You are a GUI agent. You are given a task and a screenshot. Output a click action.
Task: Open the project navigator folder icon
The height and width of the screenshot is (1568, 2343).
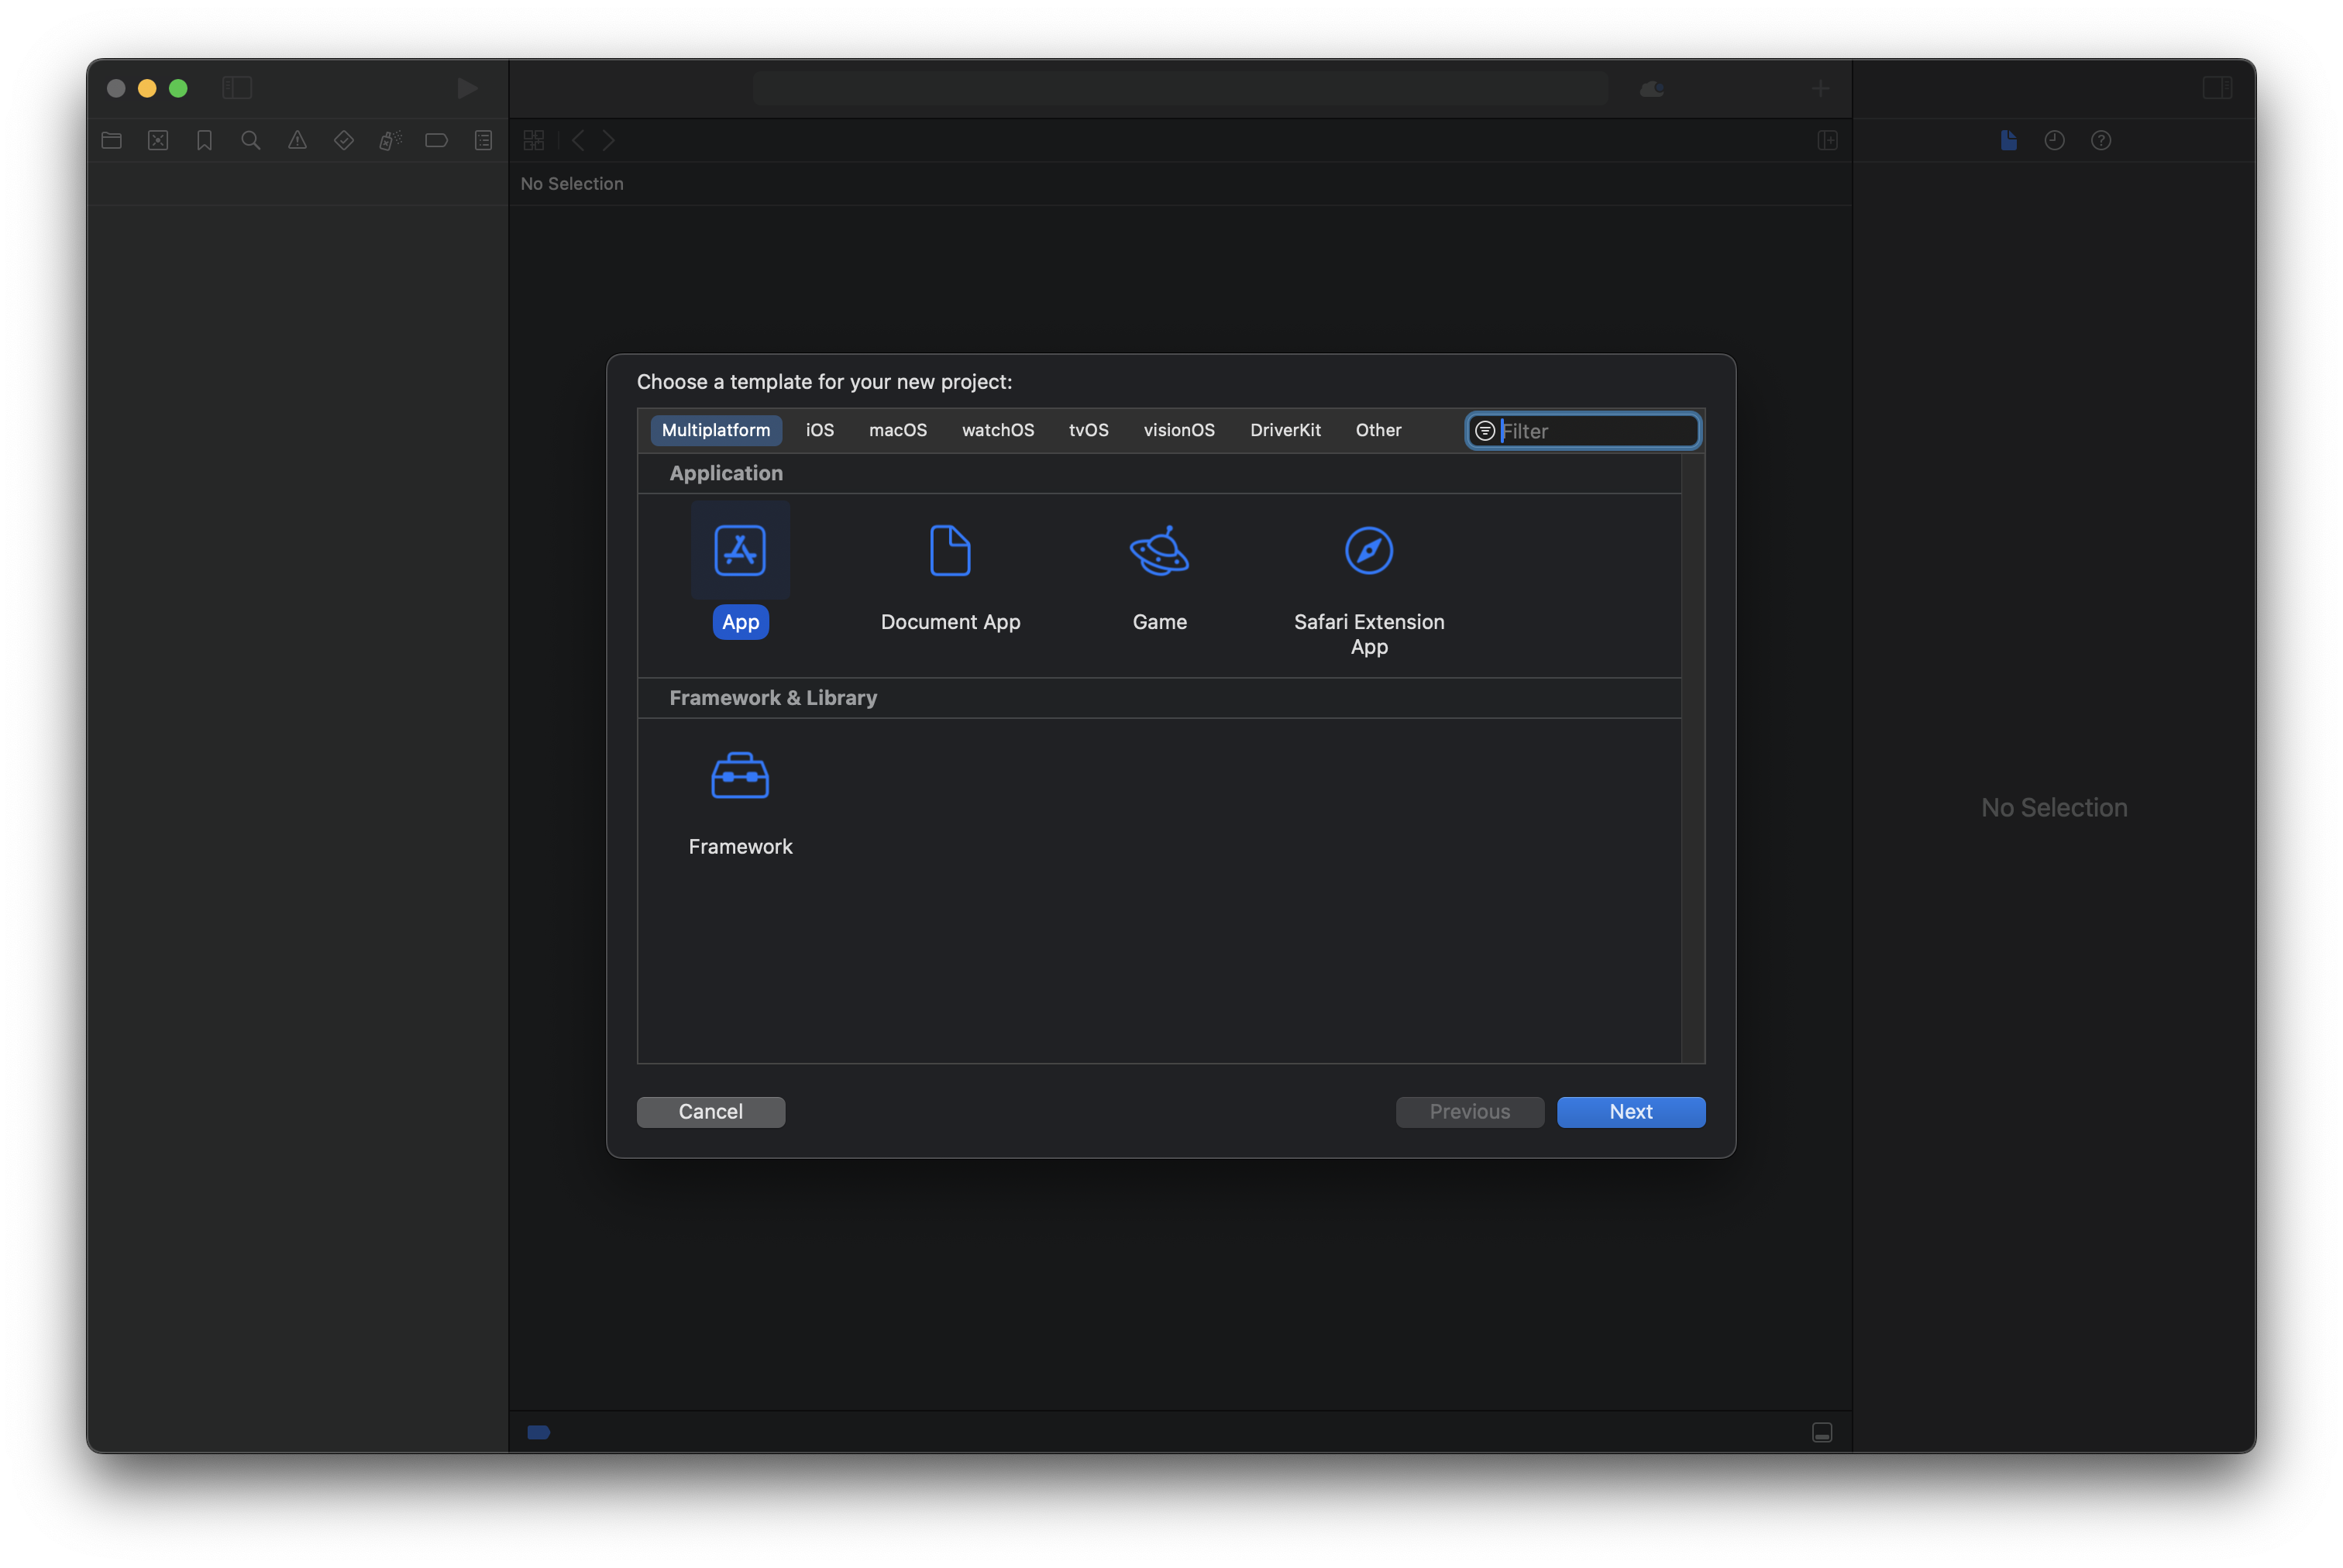[112, 141]
